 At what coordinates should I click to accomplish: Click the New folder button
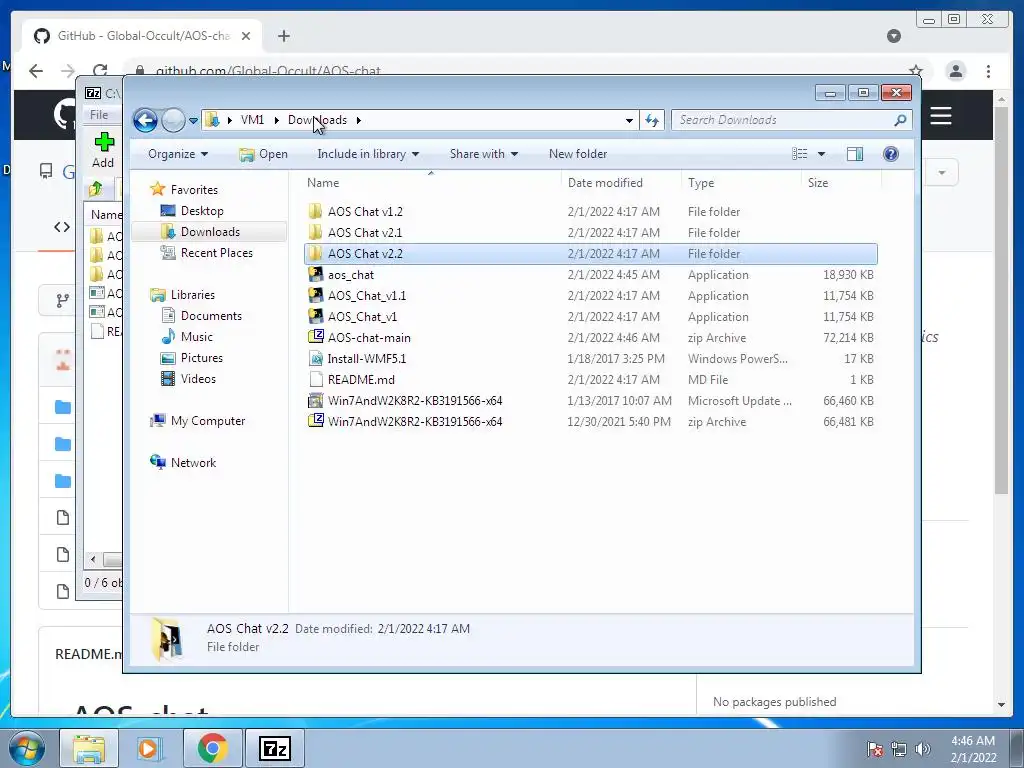click(578, 154)
